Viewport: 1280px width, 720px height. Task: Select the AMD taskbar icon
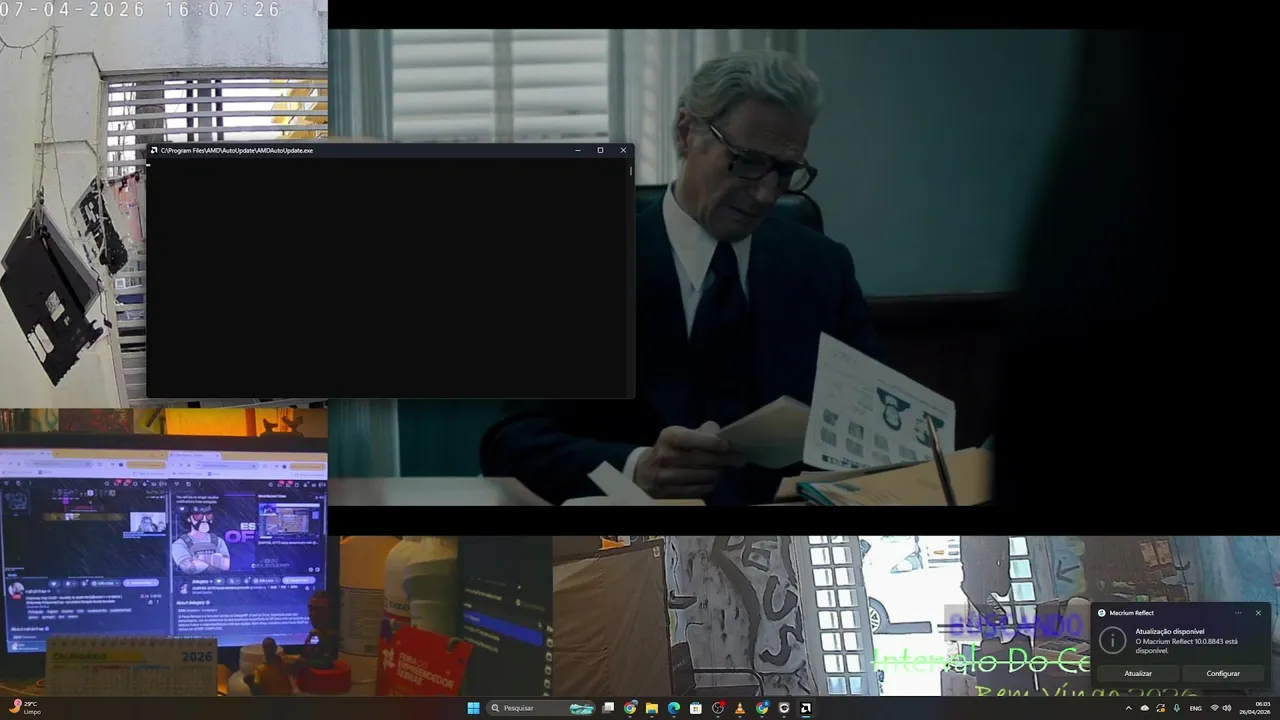pyautogui.click(x=806, y=708)
